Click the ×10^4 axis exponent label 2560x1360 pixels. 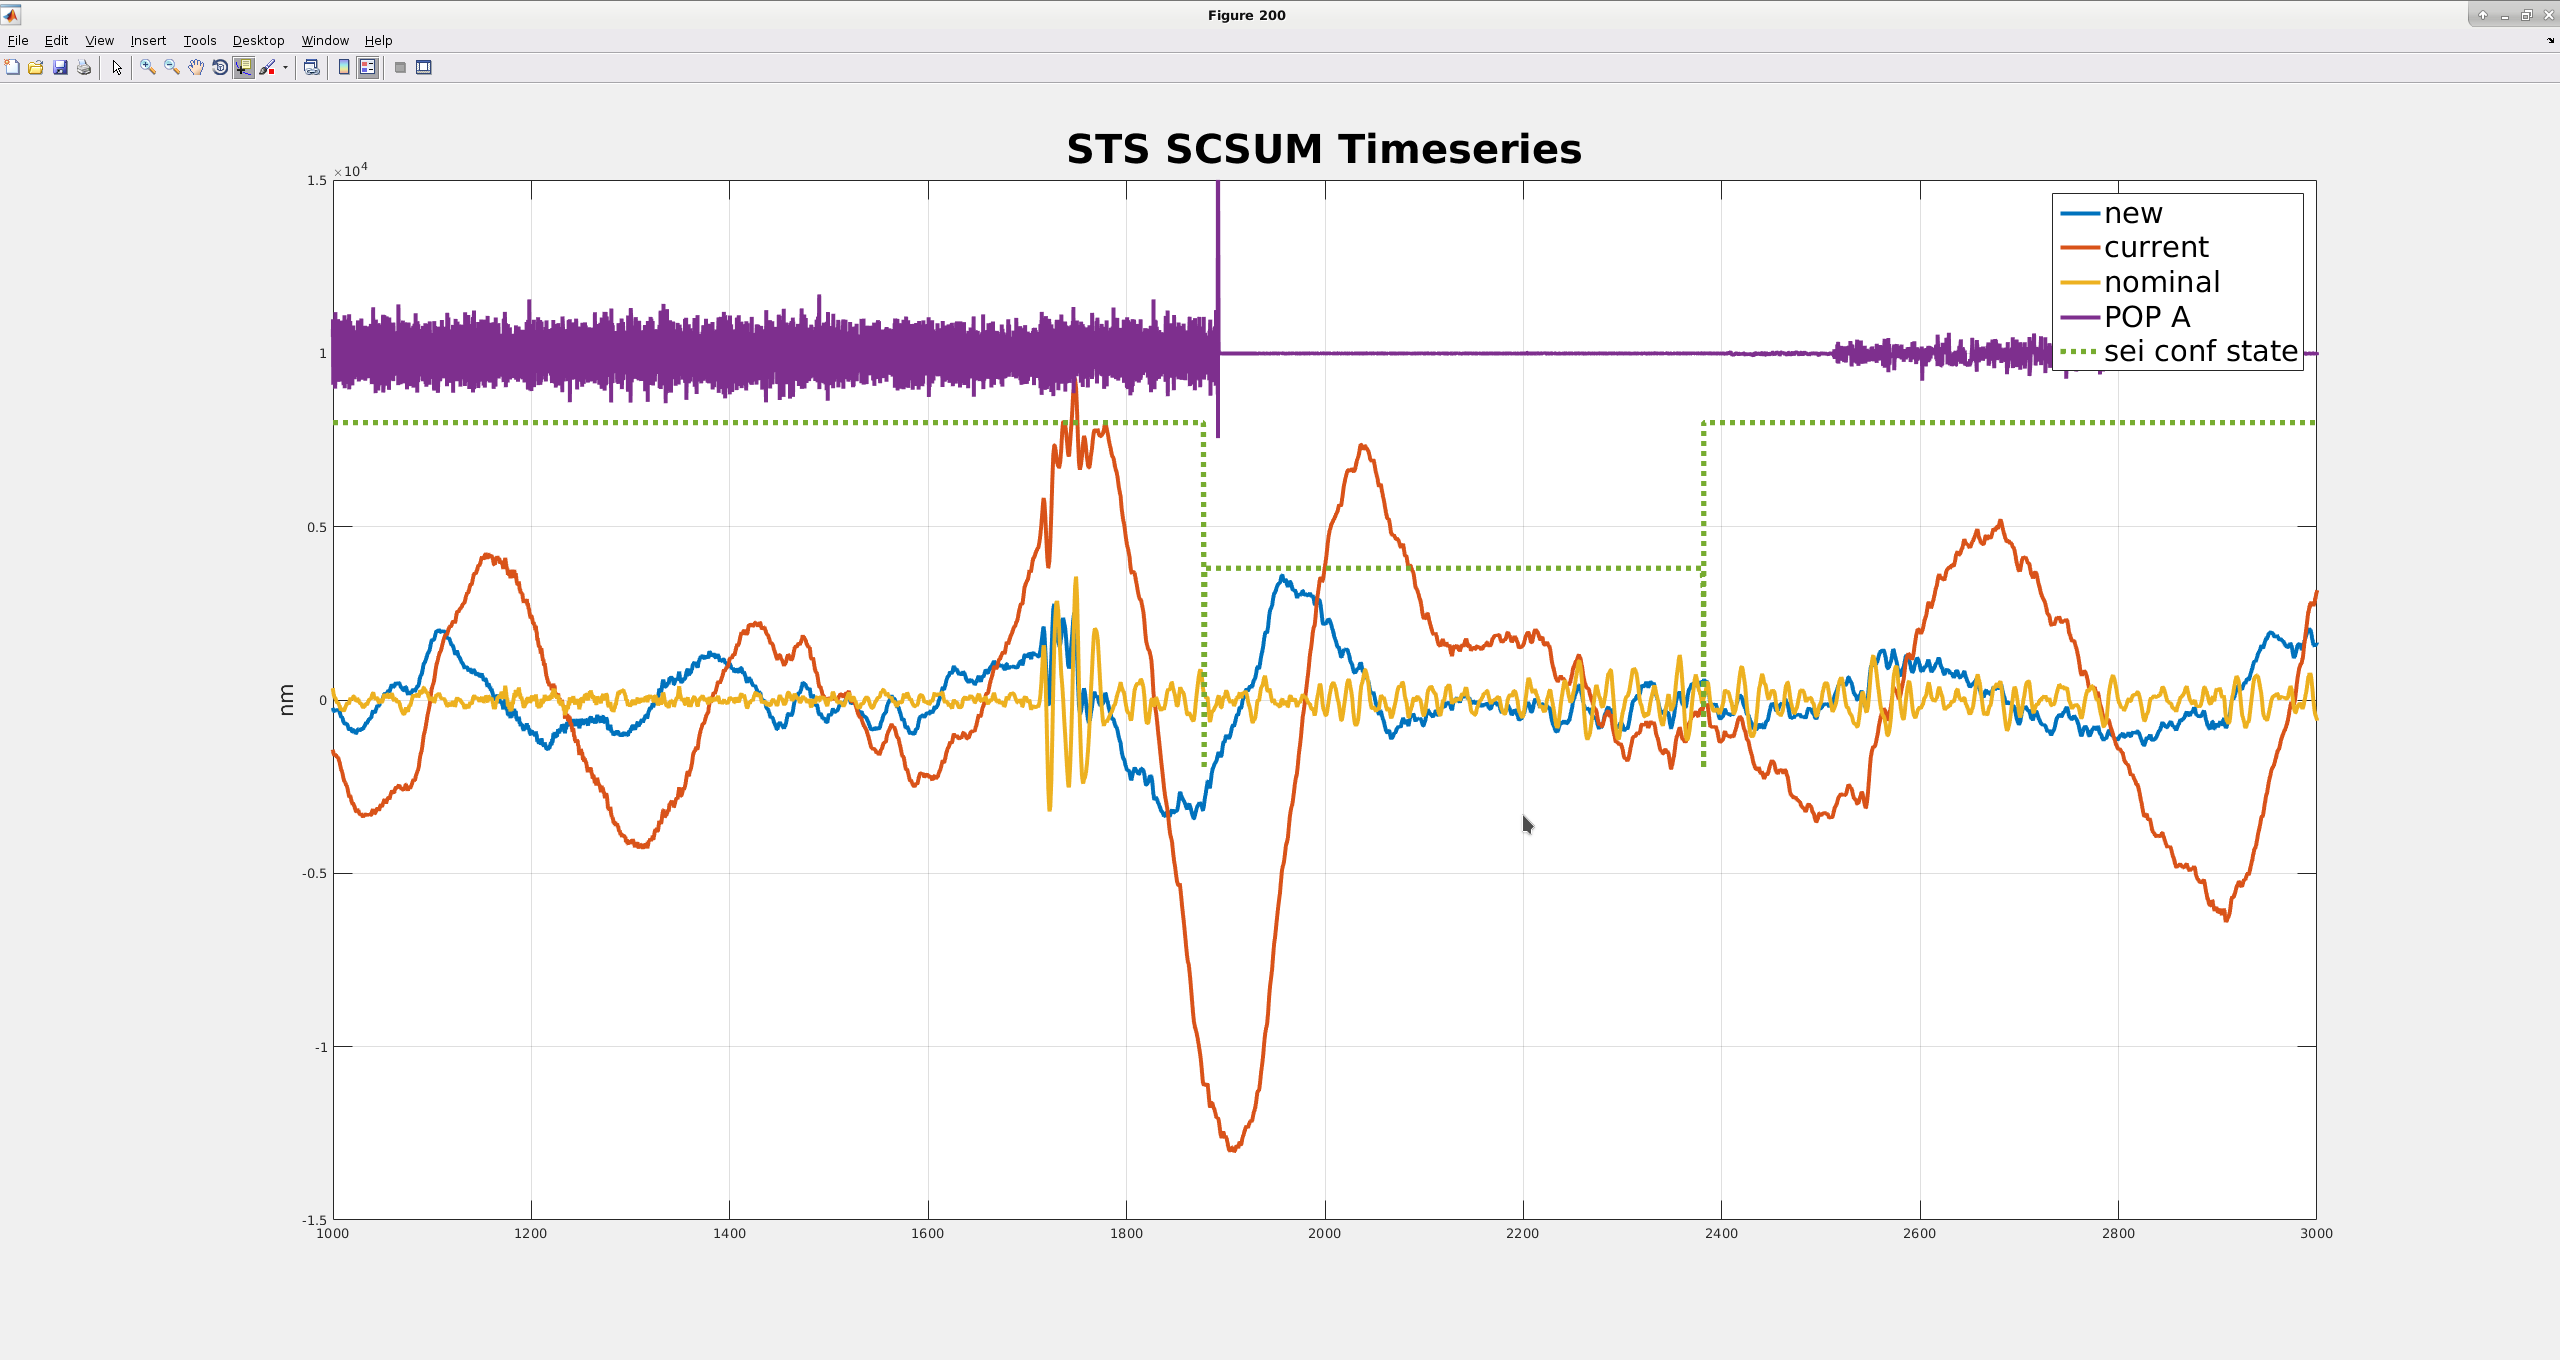point(351,170)
